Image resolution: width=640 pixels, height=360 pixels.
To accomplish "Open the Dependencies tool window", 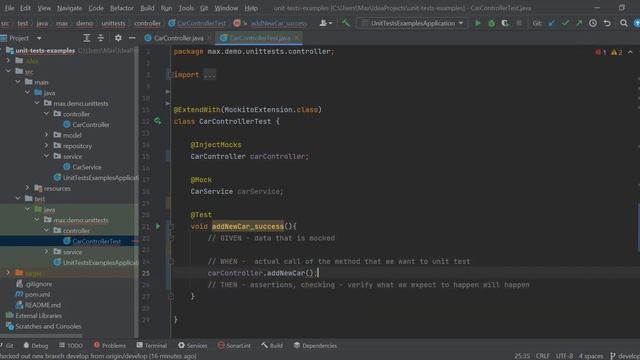I will click(316, 345).
